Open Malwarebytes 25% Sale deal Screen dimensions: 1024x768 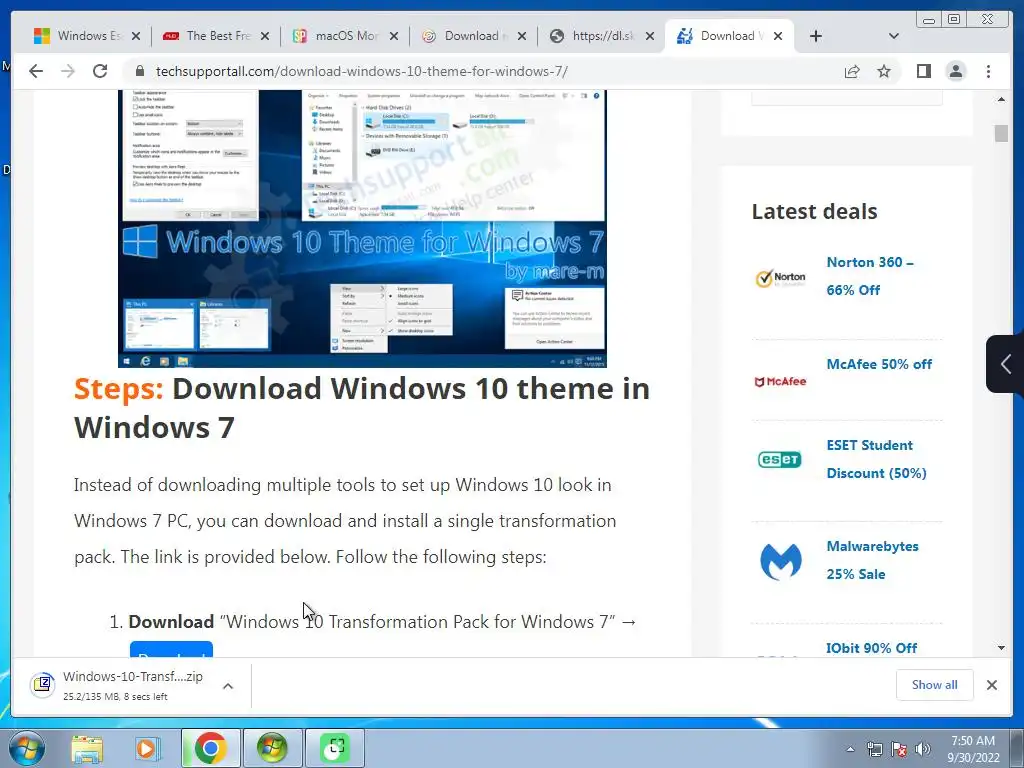pyautogui.click(x=872, y=560)
